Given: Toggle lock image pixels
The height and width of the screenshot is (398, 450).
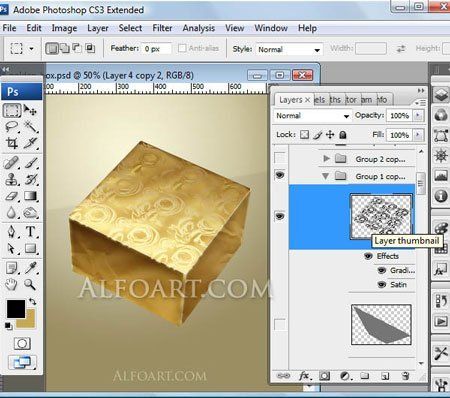Looking at the screenshot, I should tap(318, 135).
